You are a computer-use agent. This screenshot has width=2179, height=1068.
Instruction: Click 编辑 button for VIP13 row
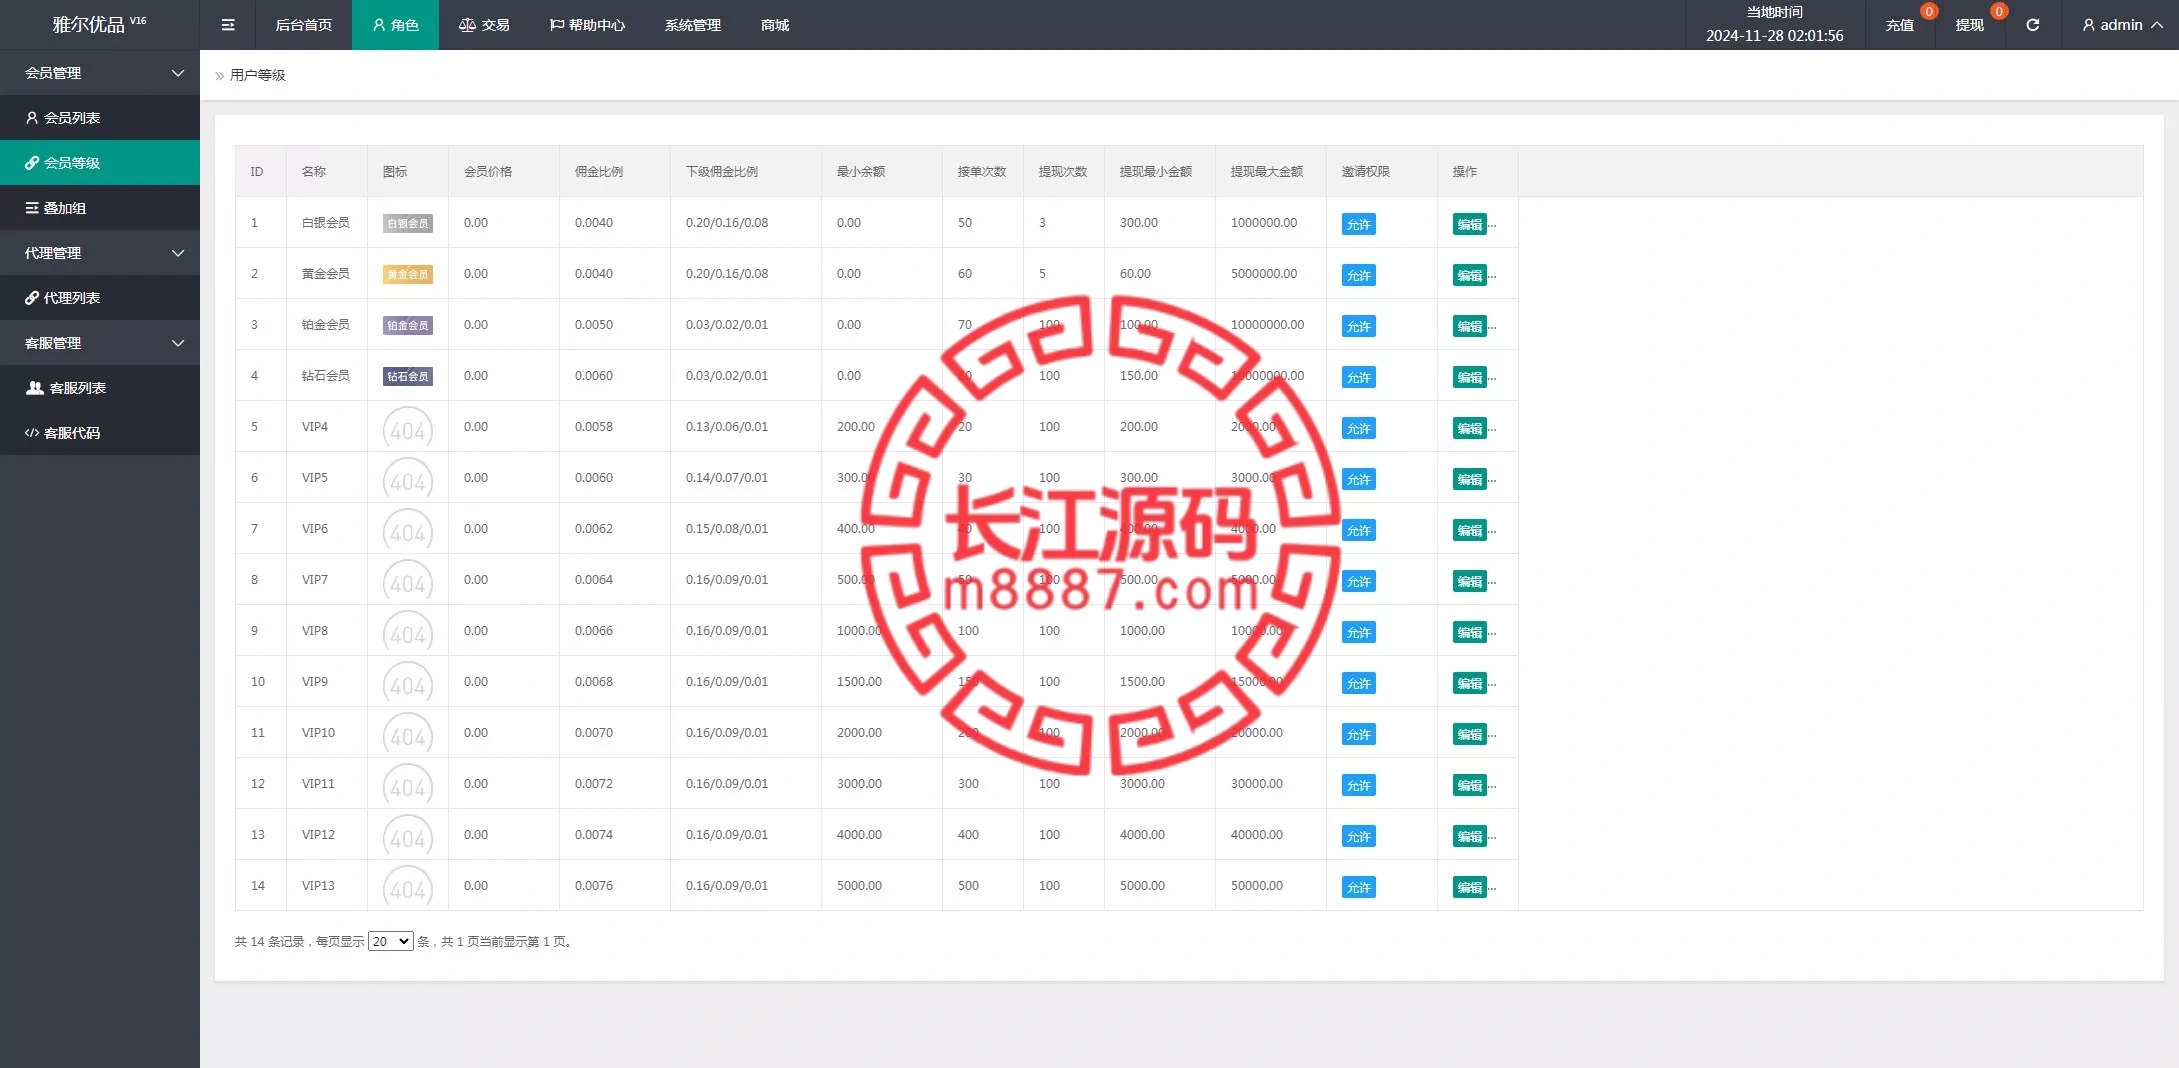[1469, 887]
